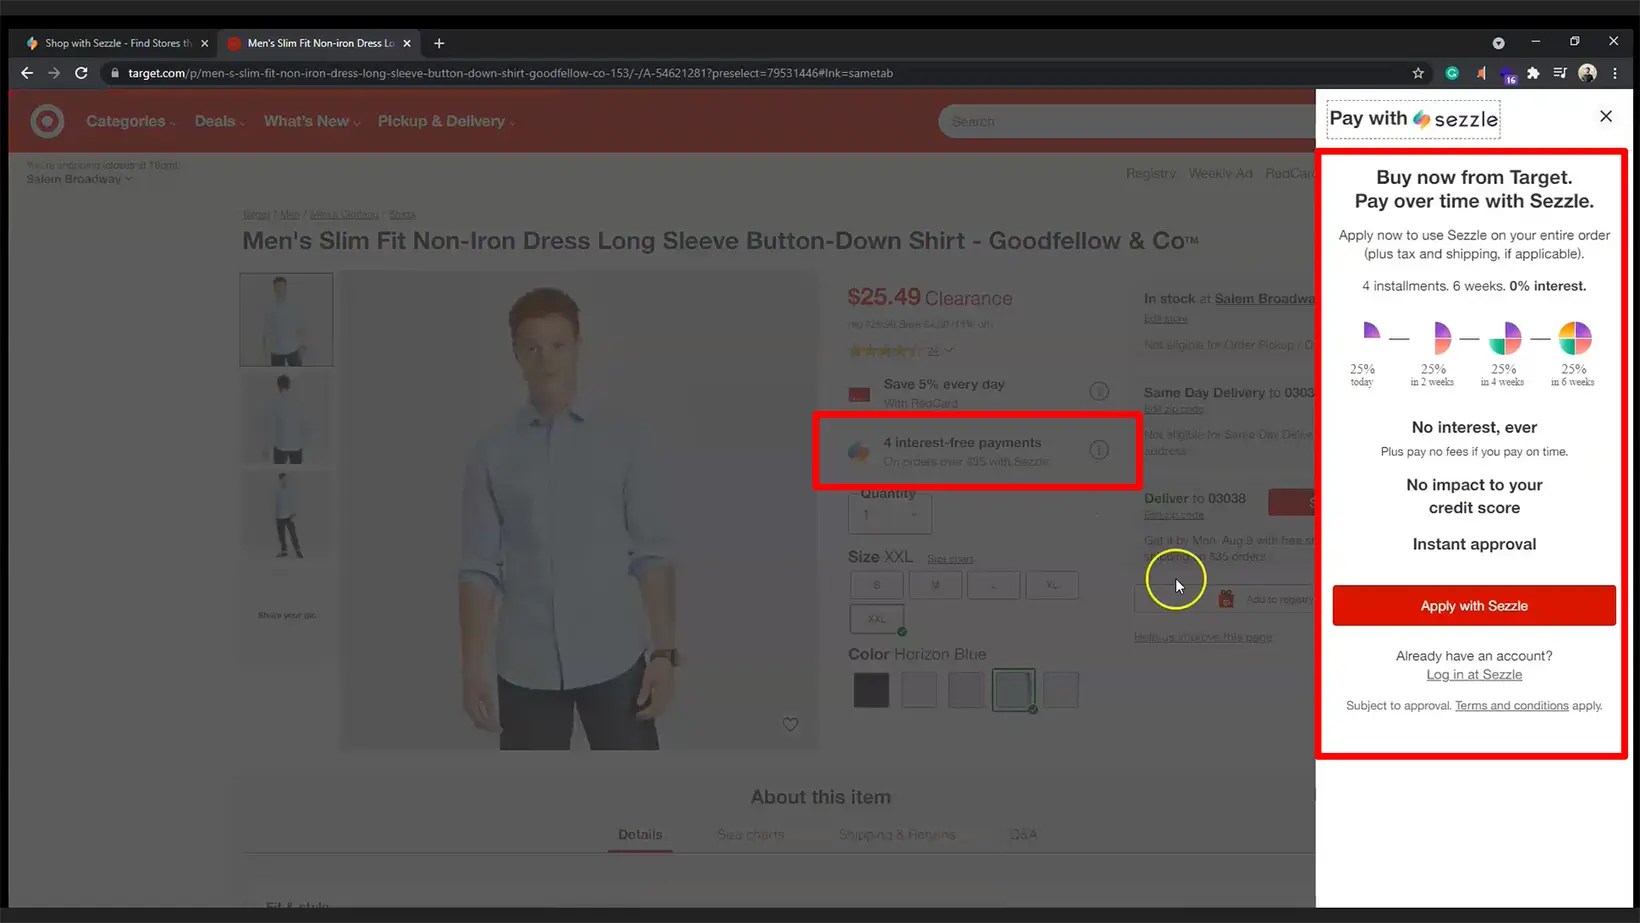Click the browser forward arrow

click(54, 73)
